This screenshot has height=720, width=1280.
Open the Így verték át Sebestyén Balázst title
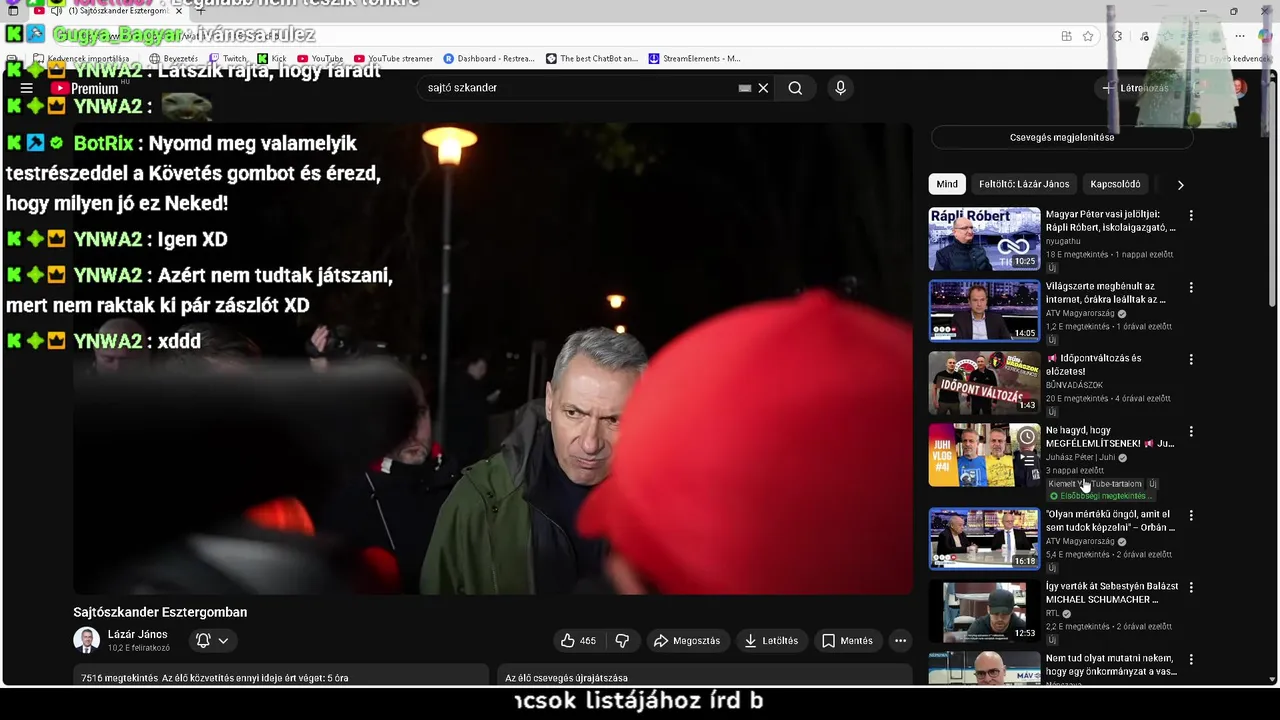pos(1112,593)
